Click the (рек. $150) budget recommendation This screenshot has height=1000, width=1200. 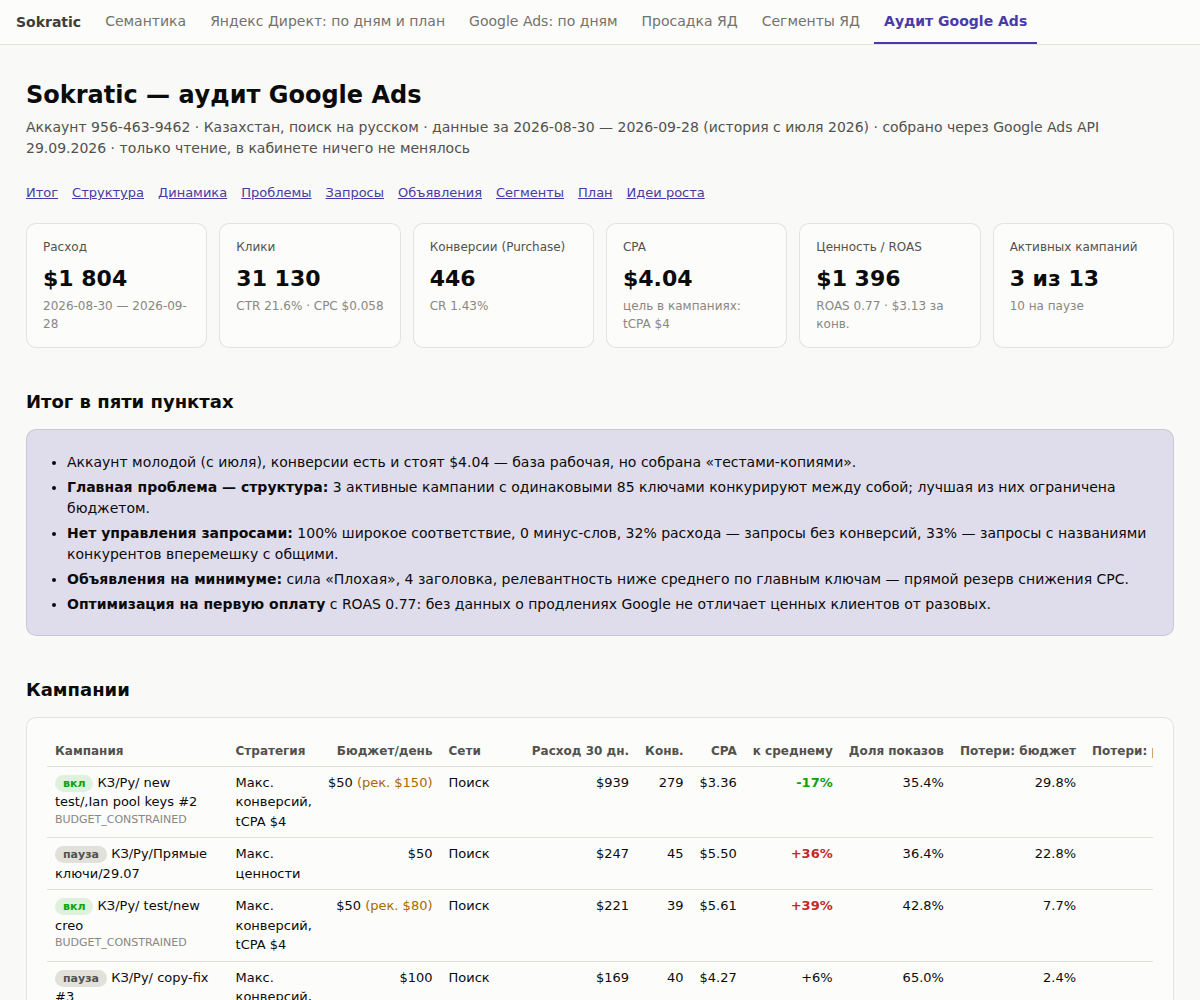[x=395, y=782]
